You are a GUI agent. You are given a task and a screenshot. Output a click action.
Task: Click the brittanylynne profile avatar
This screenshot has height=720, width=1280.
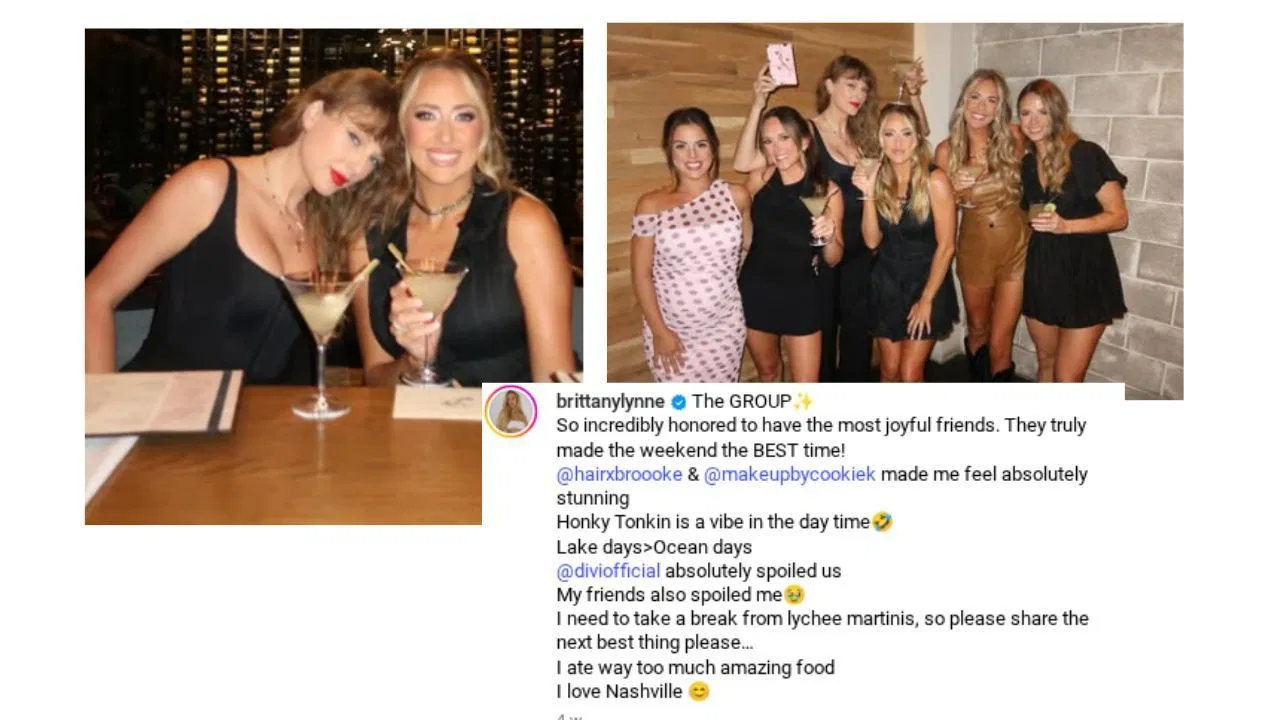coord(511,411)
